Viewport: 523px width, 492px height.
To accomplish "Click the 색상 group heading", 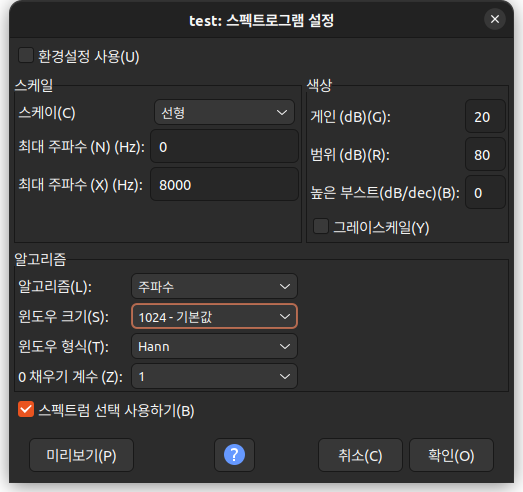I will click(319, 85).
